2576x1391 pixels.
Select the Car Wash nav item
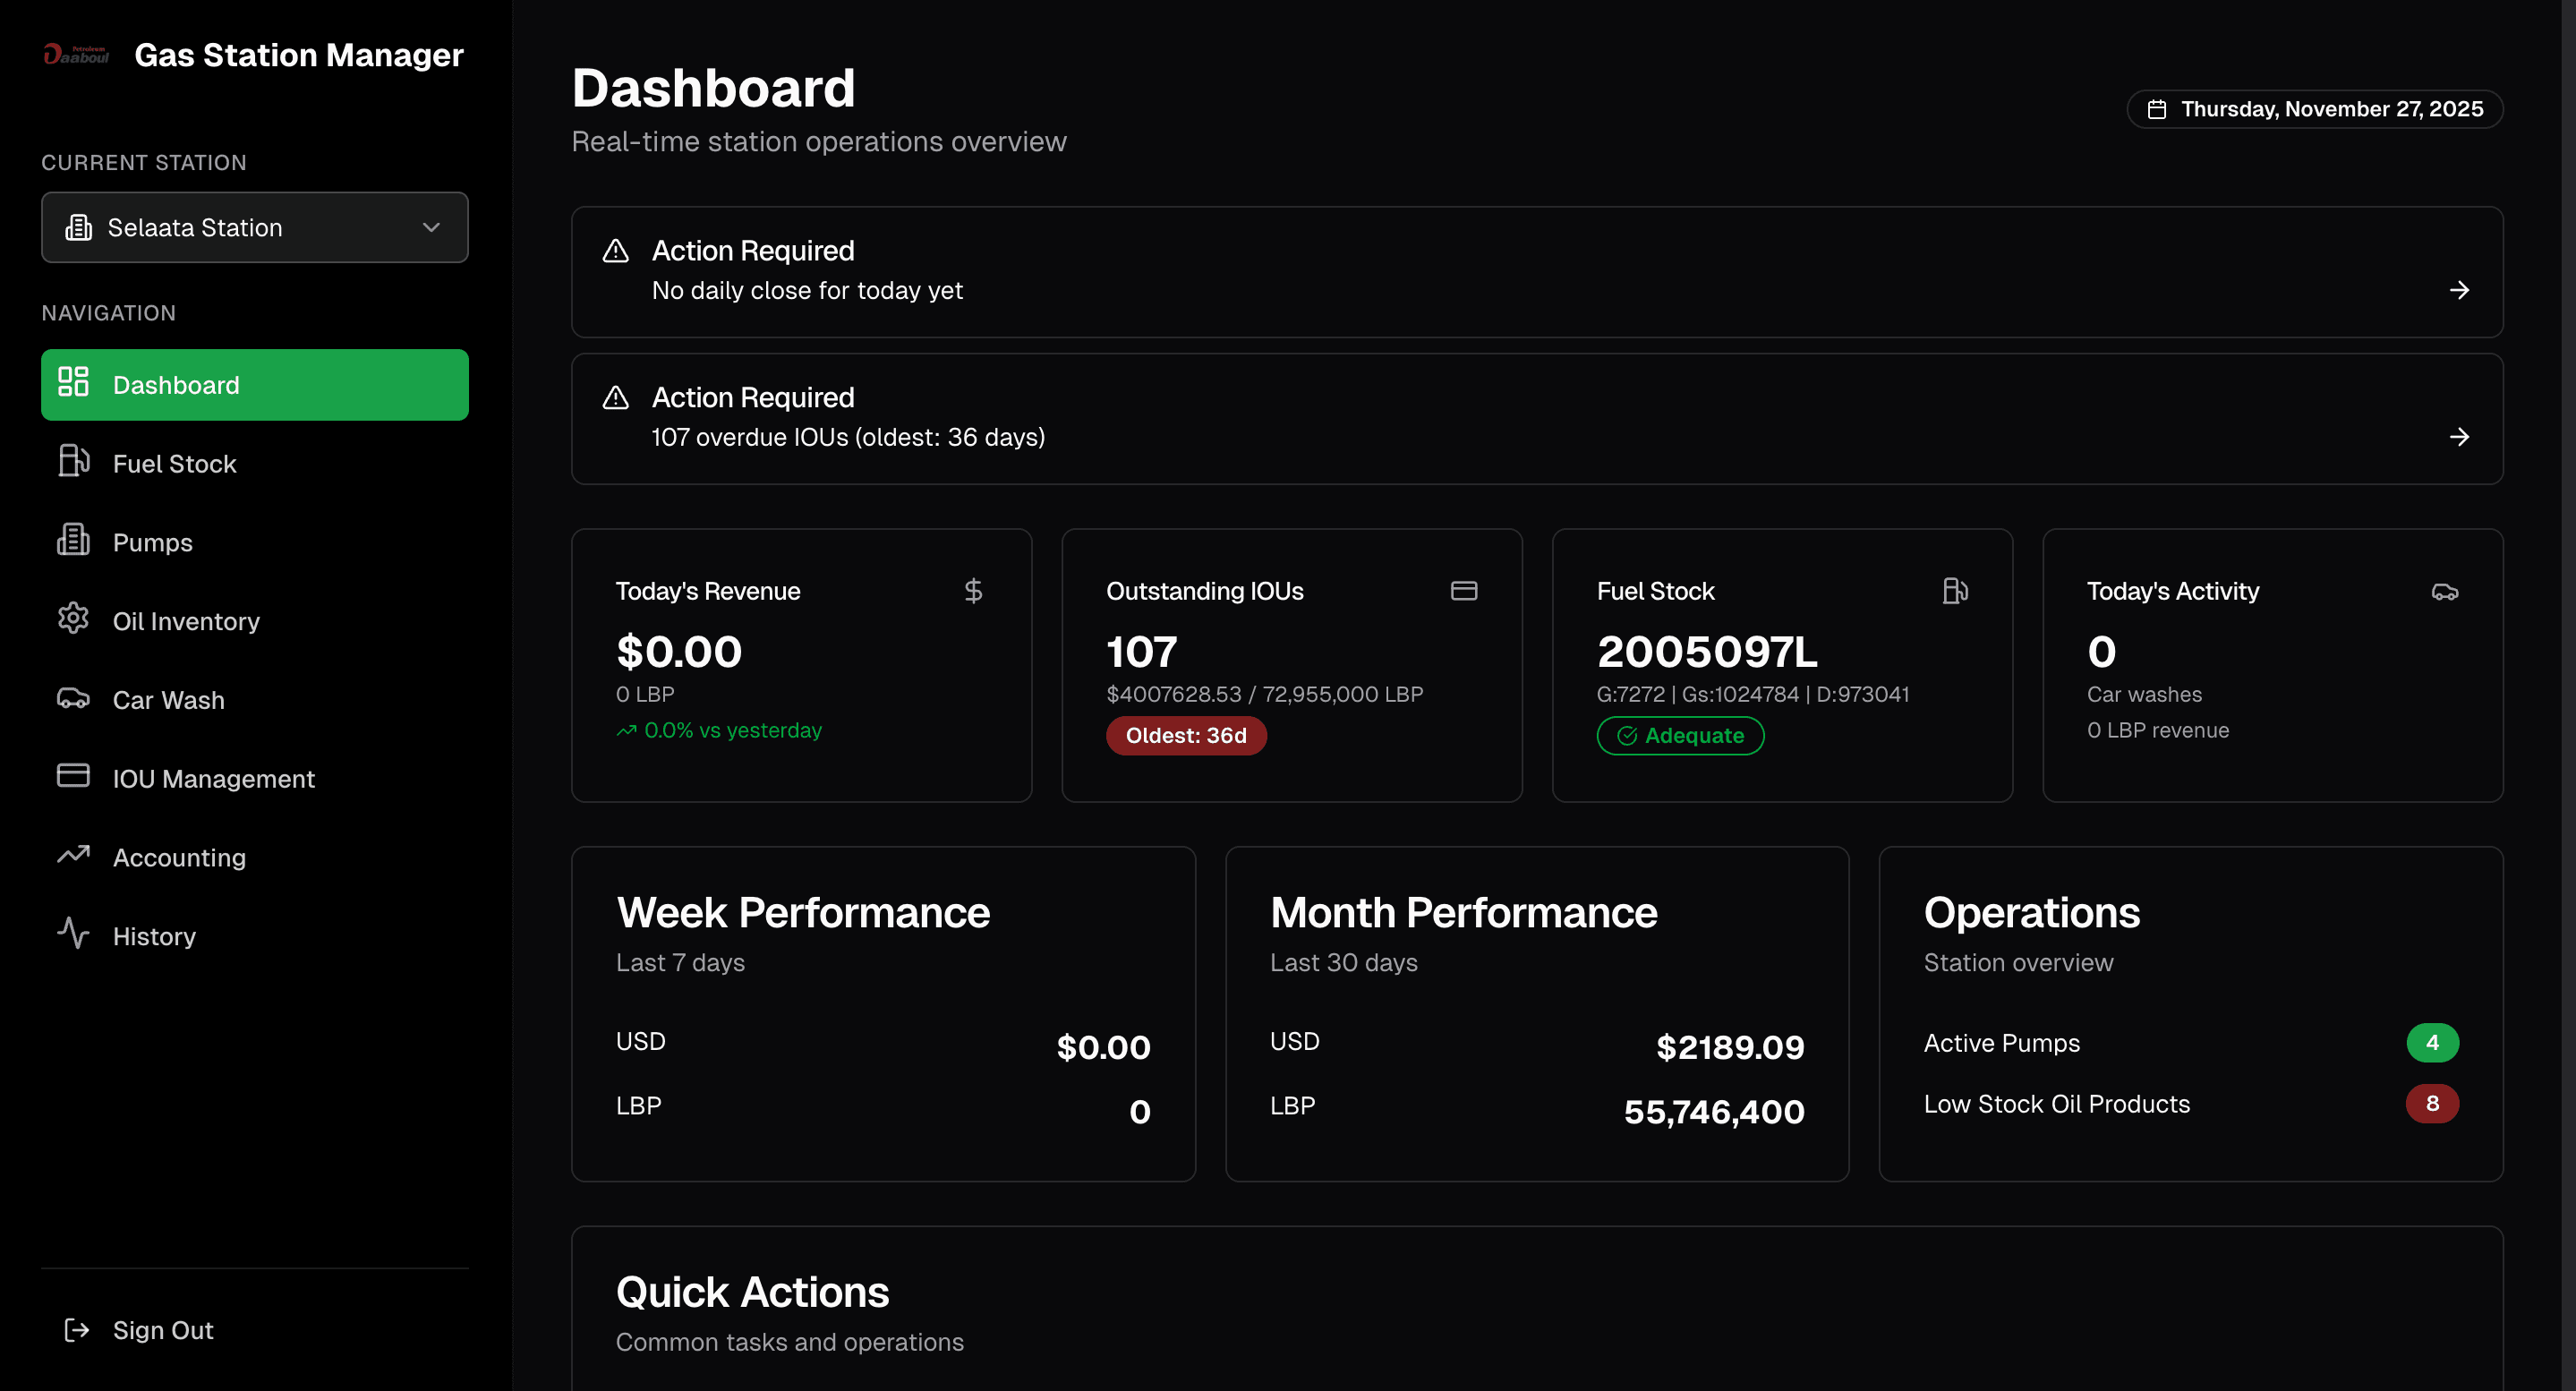[x=168, y=700]
